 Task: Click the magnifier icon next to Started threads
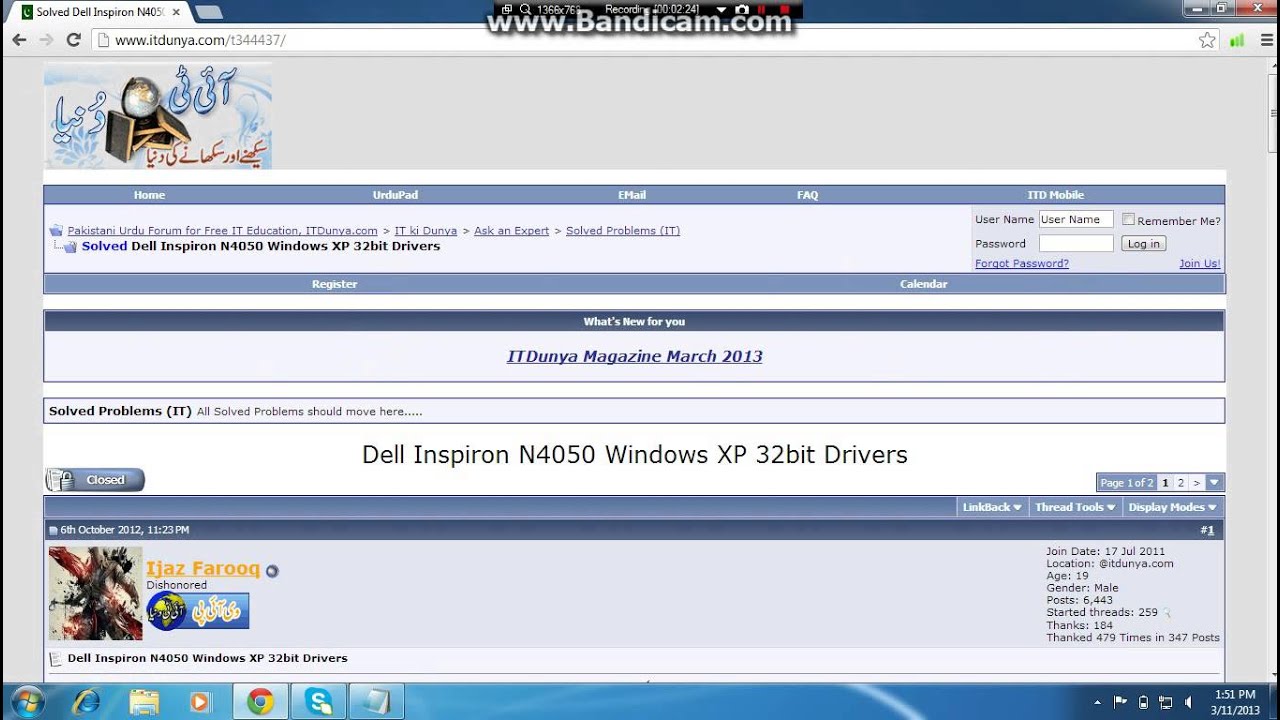click(1166, 613)
